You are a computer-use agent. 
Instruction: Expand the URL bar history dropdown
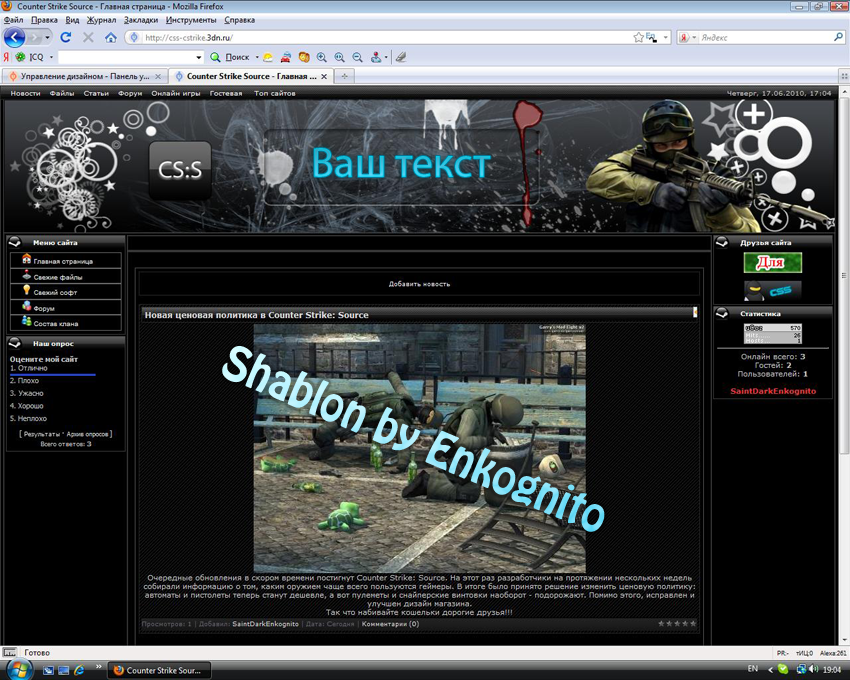[x=666, y=37]
